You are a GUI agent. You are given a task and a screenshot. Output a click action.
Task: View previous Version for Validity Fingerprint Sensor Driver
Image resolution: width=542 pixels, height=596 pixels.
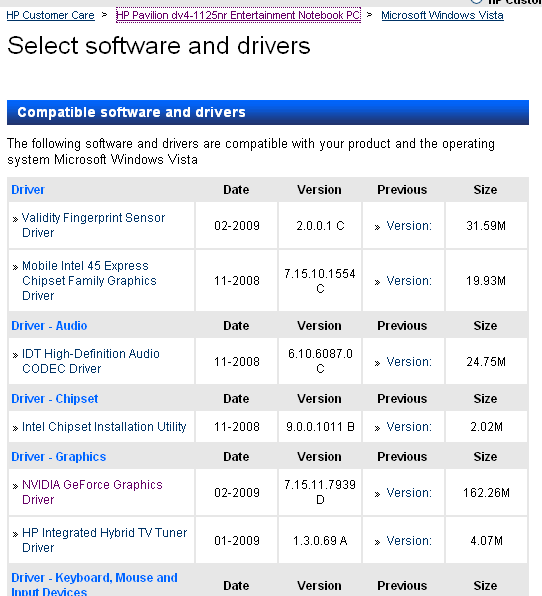tap(409, 226)
